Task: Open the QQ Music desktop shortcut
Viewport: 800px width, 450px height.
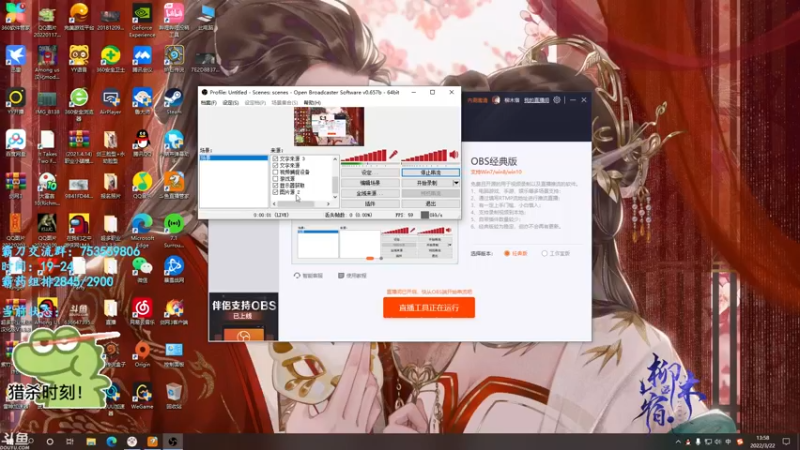Action: click(142, 185)
